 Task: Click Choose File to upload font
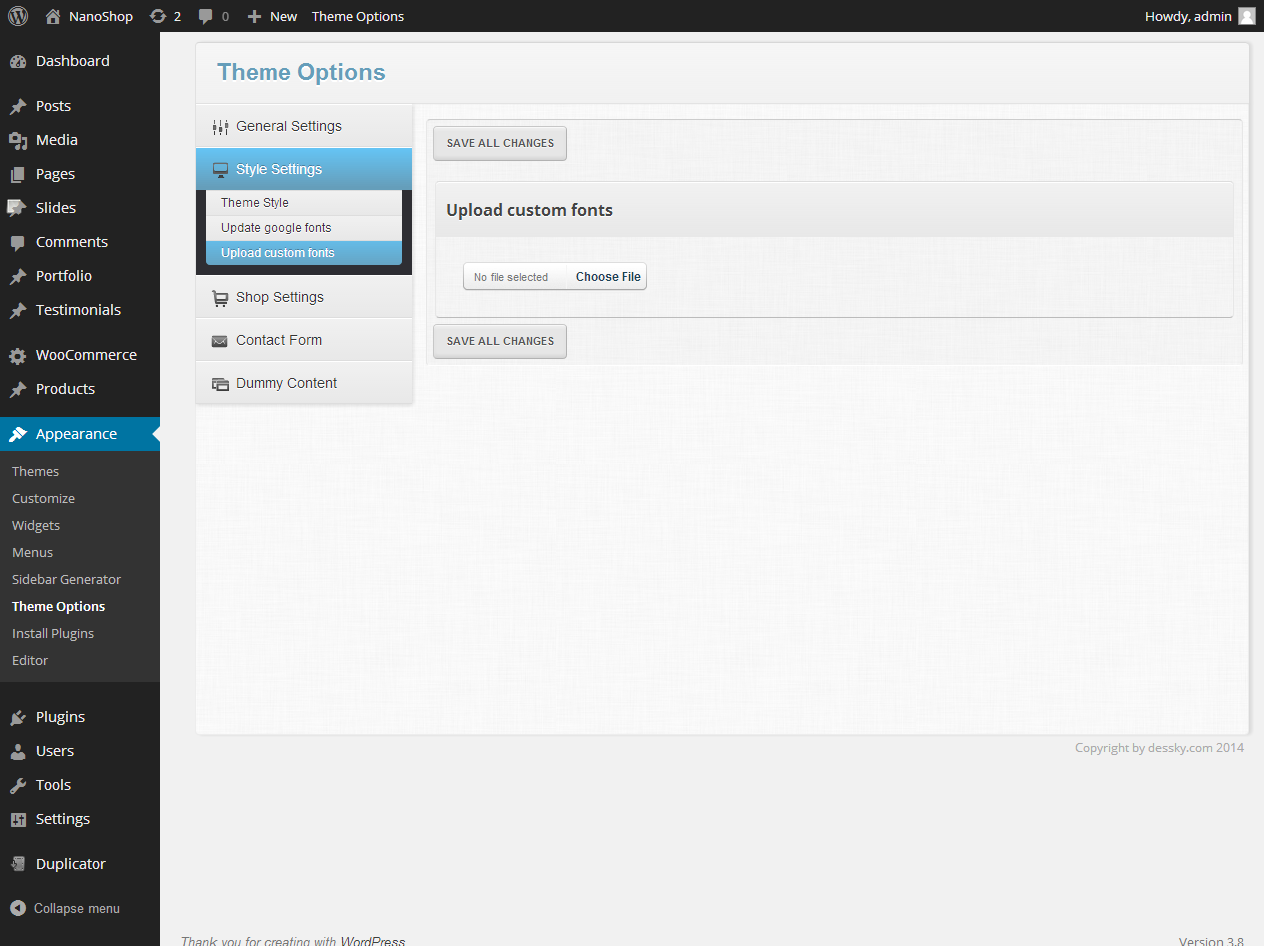coord(607,277)
